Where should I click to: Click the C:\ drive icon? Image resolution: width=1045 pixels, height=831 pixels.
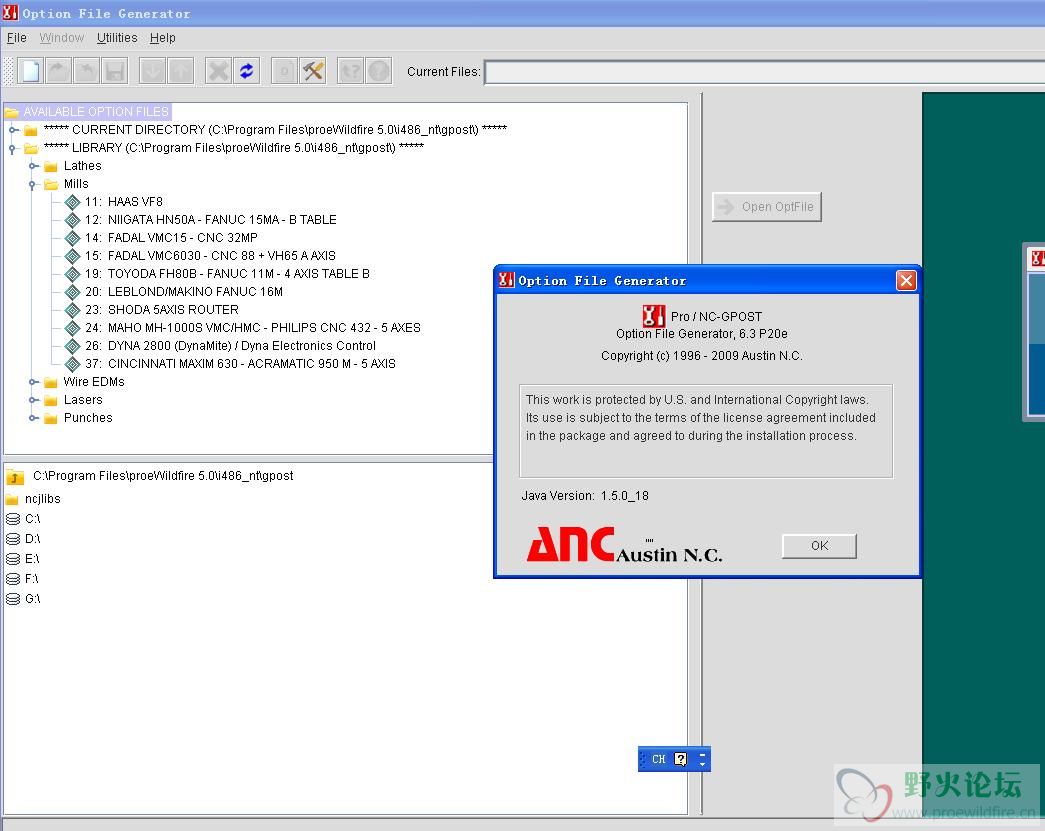tap(13, 518)
